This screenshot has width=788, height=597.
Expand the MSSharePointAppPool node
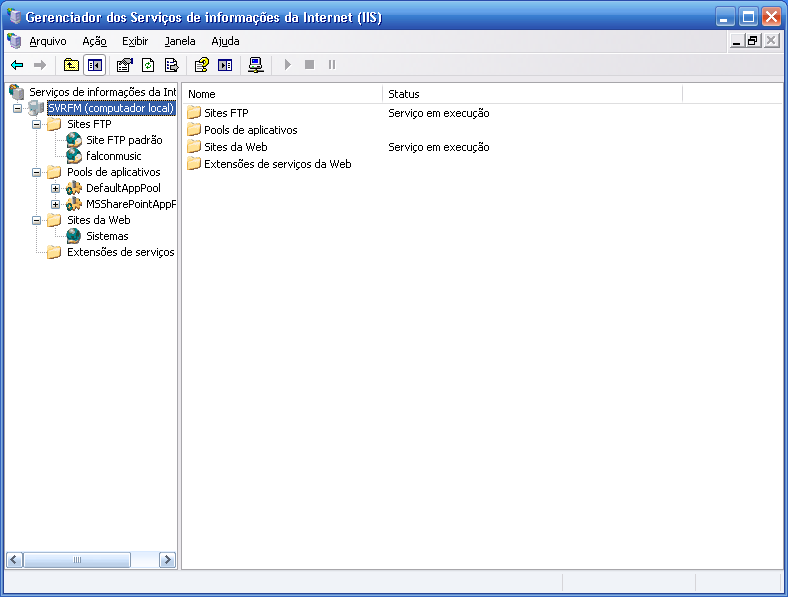point(56,205)
